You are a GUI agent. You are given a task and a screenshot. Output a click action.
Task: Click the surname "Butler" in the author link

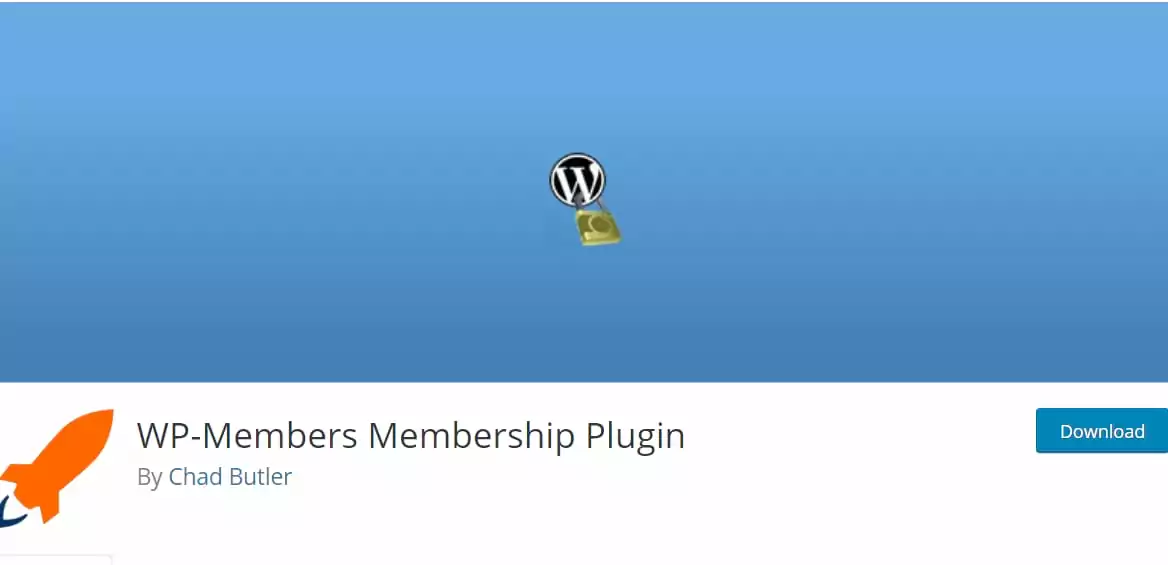coord(261,476)
